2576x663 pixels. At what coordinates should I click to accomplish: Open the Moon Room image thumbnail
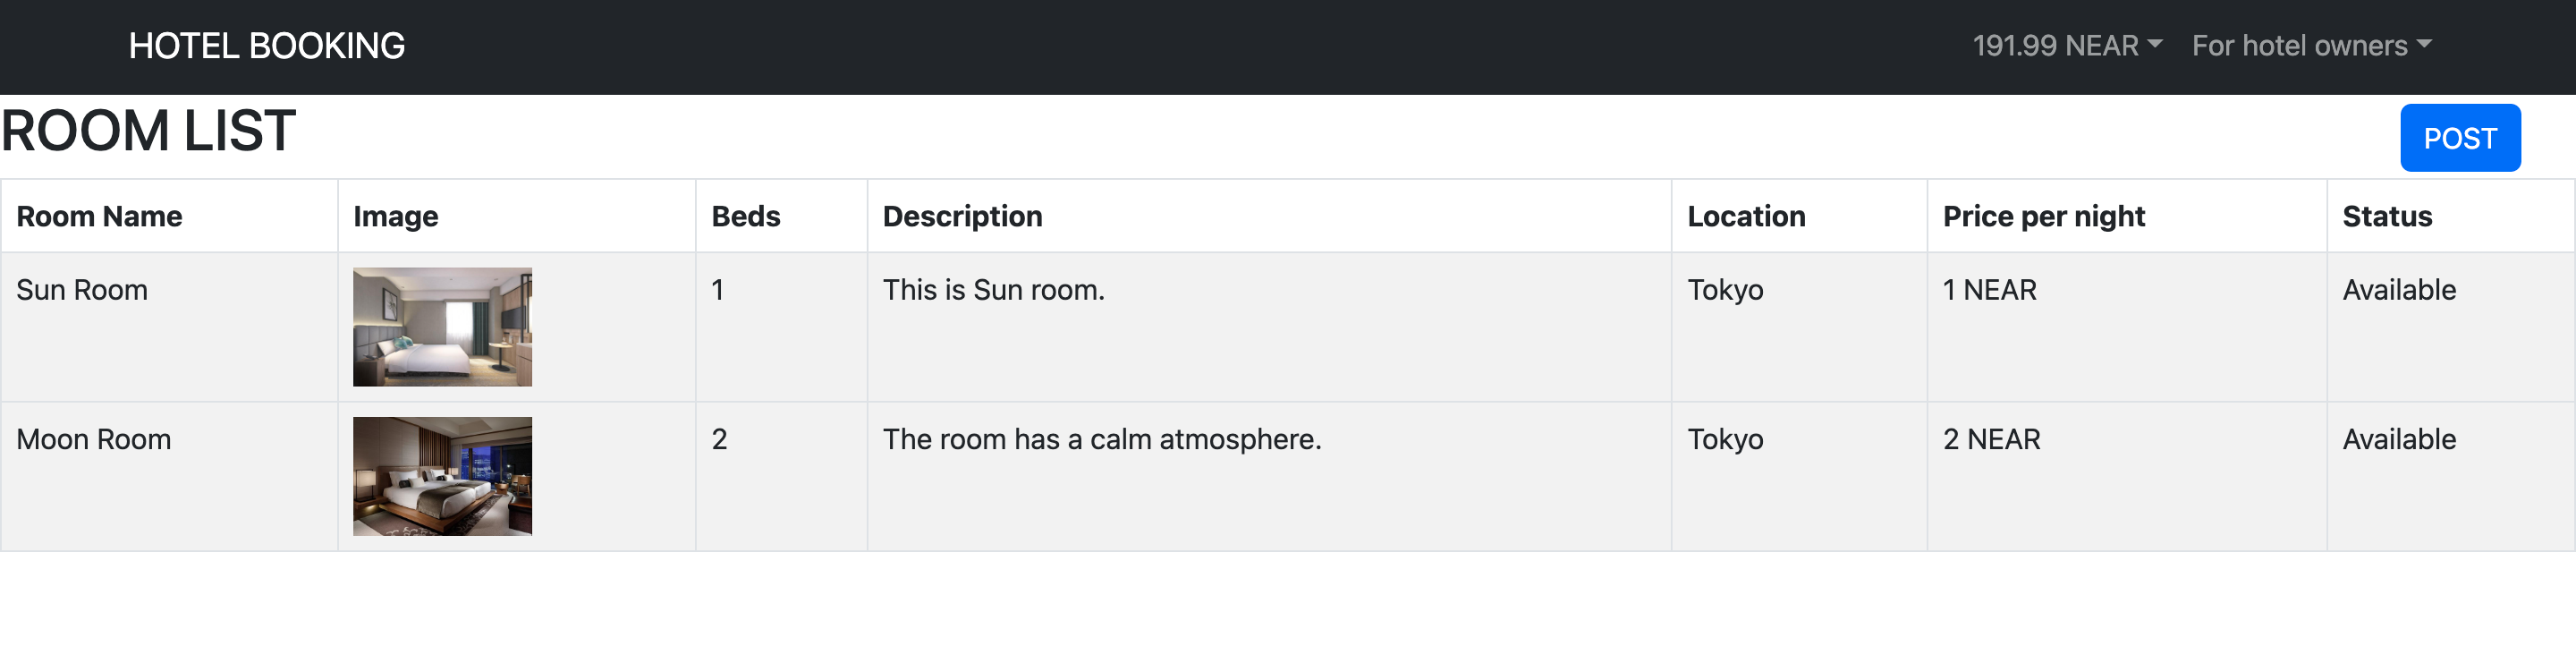442,476
